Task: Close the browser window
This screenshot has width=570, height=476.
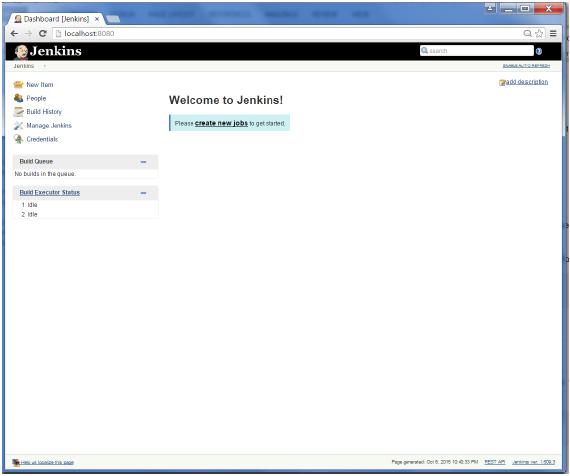Action: [548, 8]
